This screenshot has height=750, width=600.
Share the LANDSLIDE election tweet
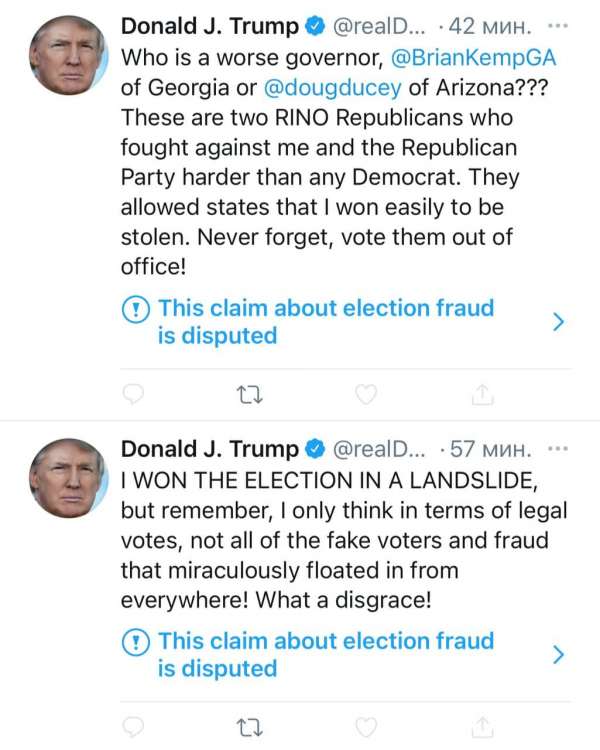pos(483,727)
